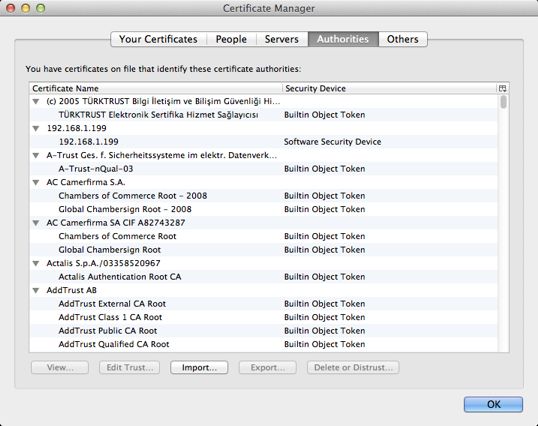Screen dimensions: 538x426
Task: Sort by the Certificate Name column header
Action: click(156, 88)
